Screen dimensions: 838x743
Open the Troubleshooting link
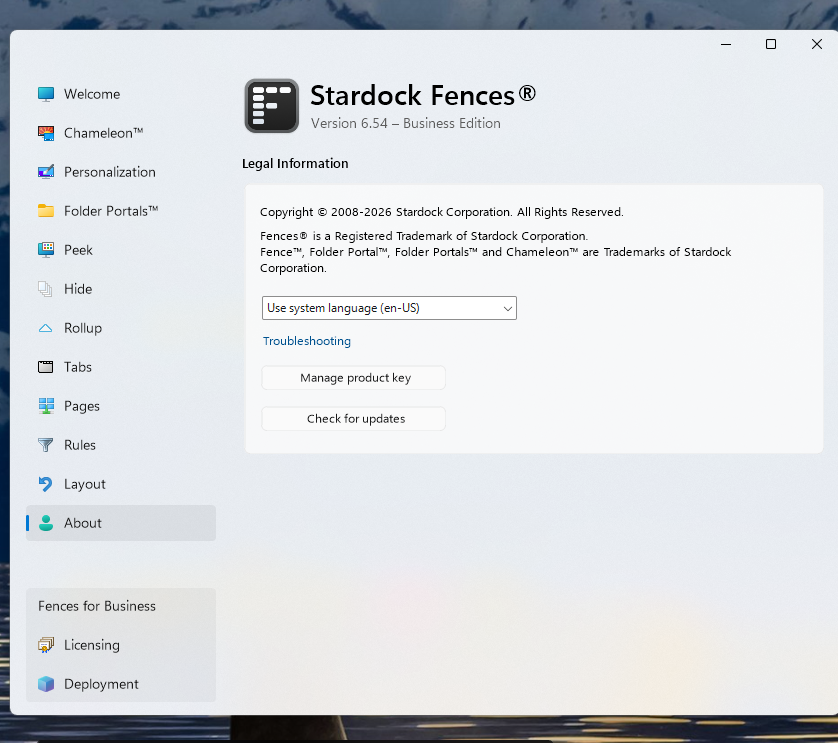coord(307,341)
